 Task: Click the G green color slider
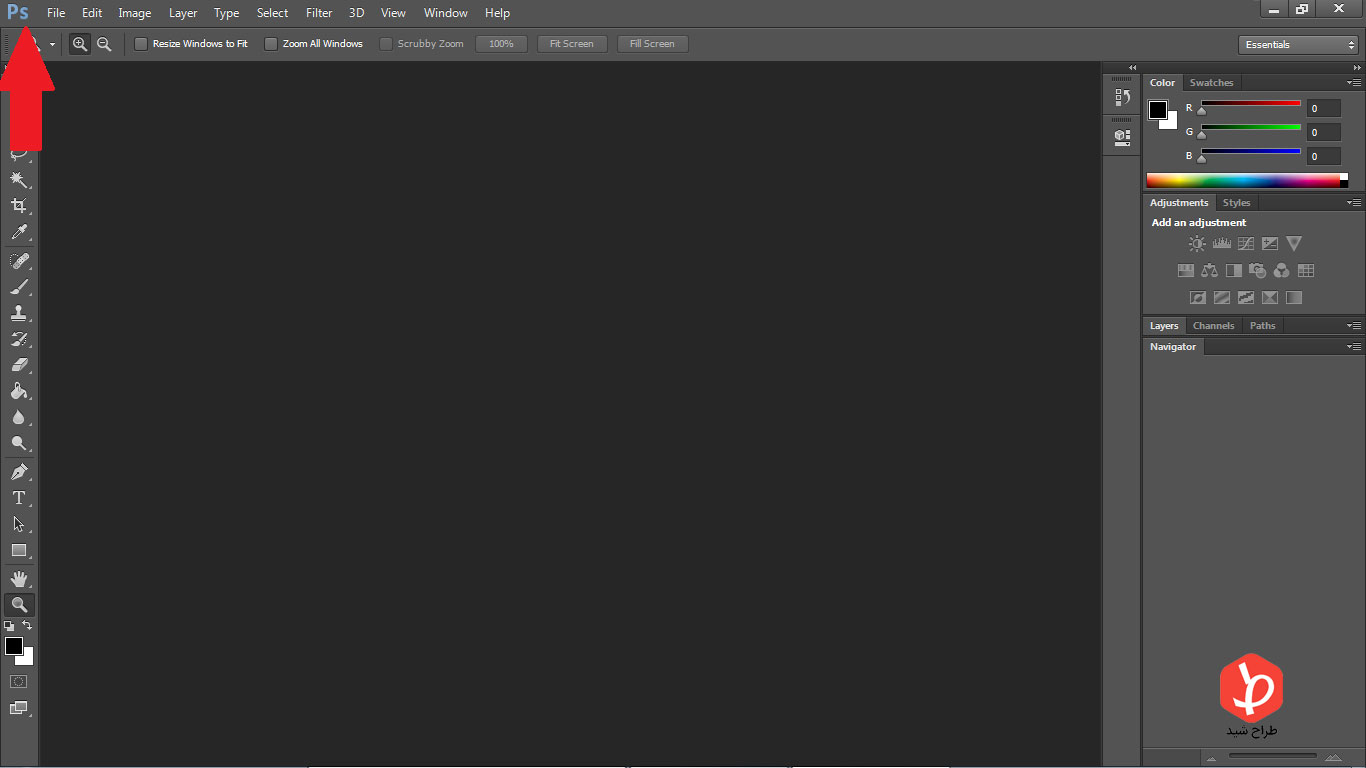click(x=1250, y=128)
